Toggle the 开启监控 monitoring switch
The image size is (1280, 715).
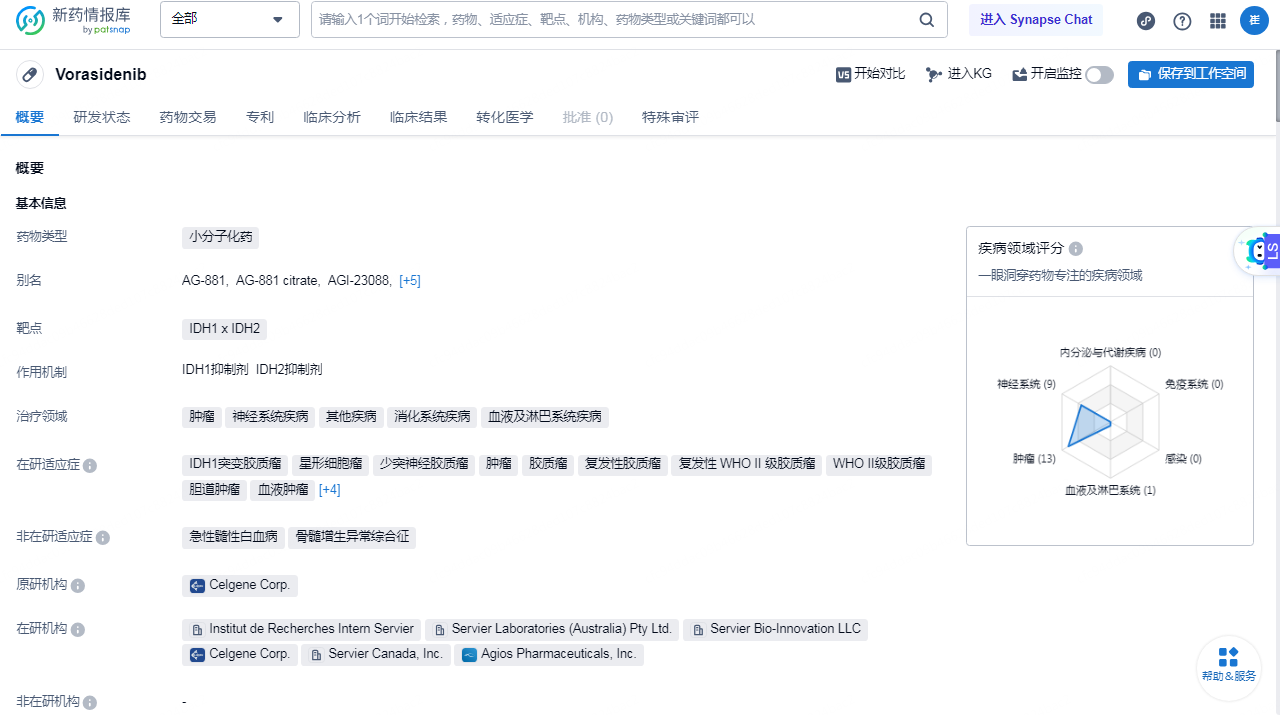(x=1098, y=74)
